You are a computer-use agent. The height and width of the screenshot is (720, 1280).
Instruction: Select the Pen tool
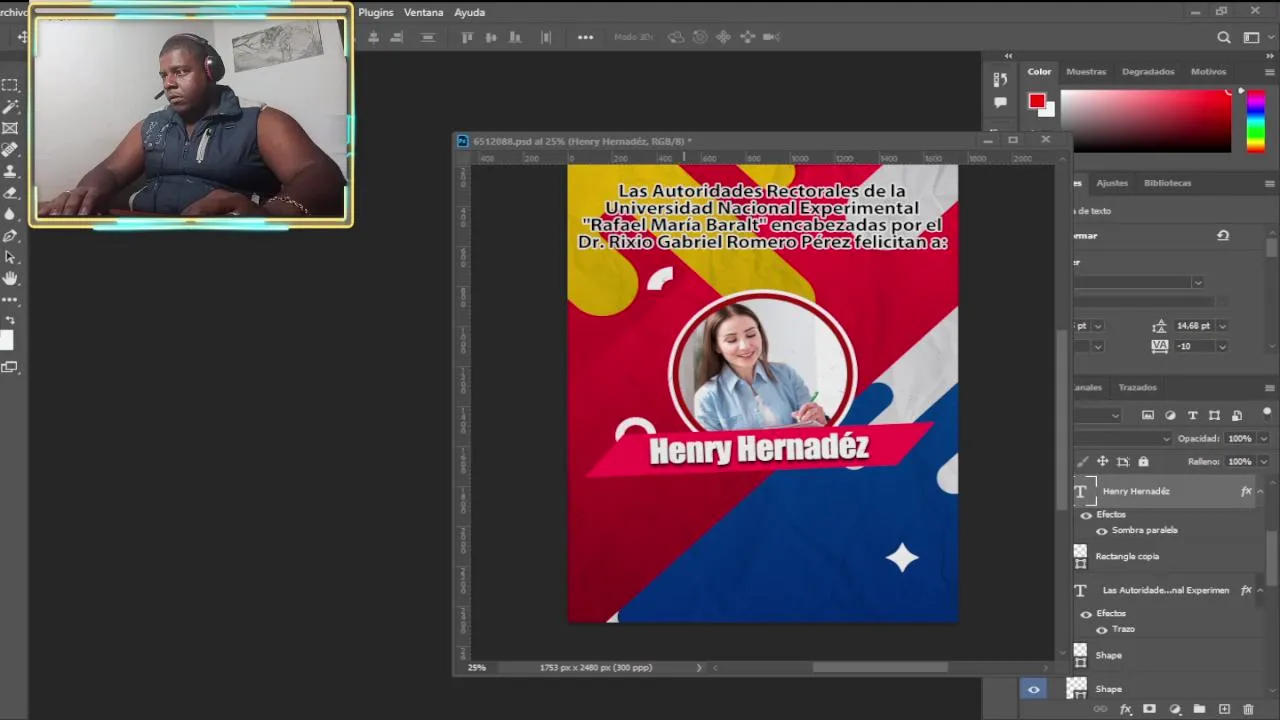point(10,236)
